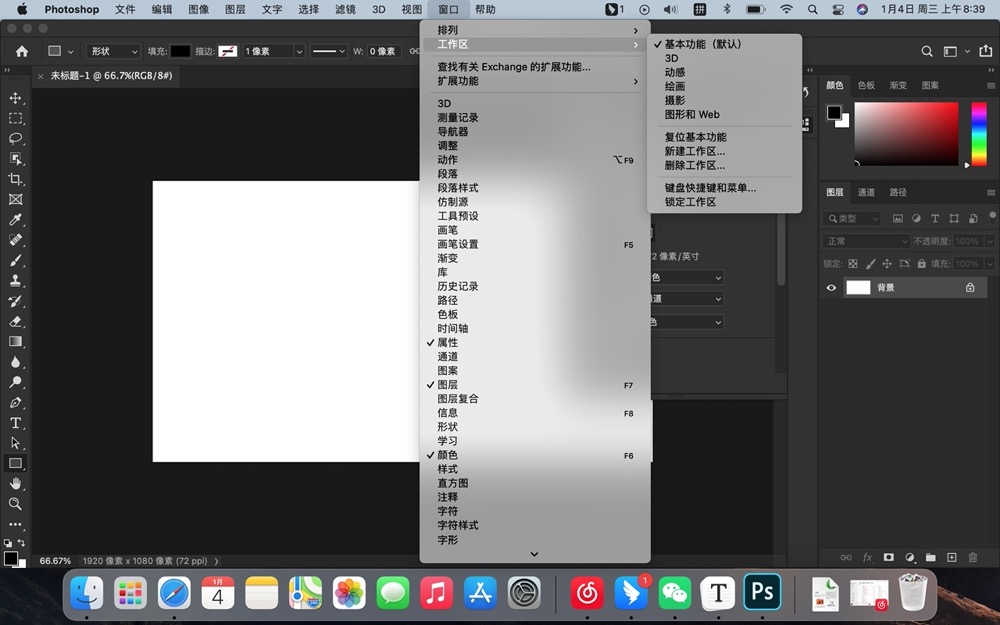The image size is (1000, 625).
Task: Select the Zoom tool
Action: pyautogui.click(x=15, y=504)
